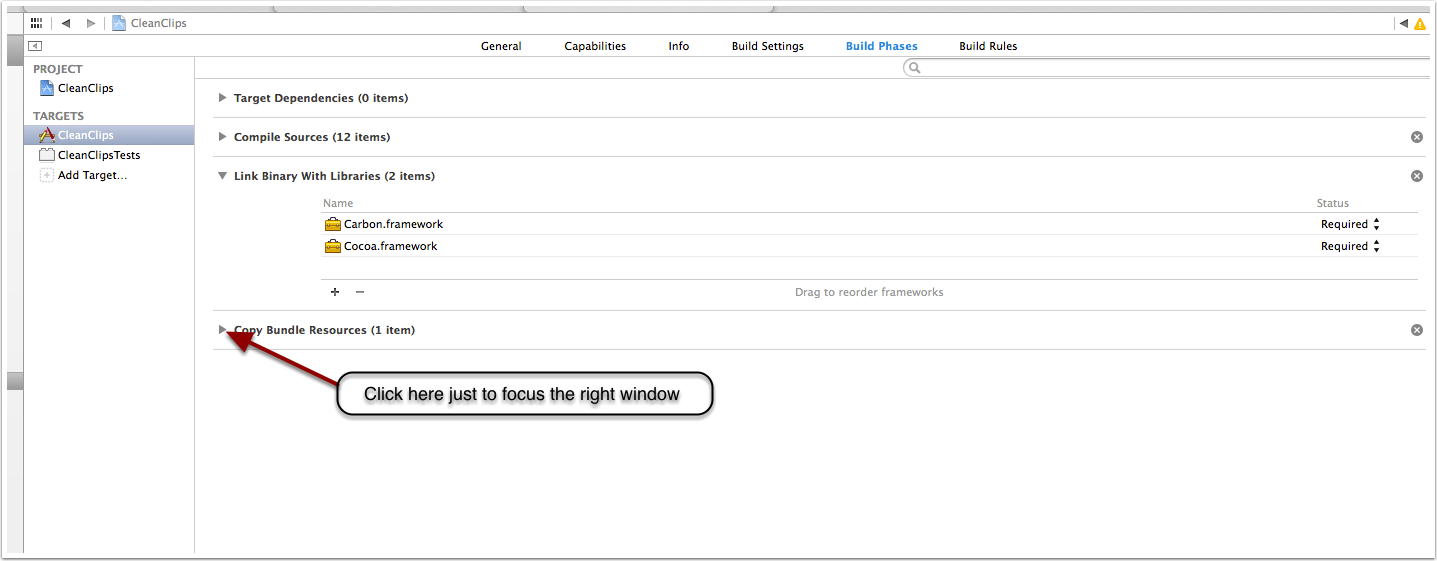
Task: Add a framework with the plus button
Action: pyautogui.click(x=335, y=292)
